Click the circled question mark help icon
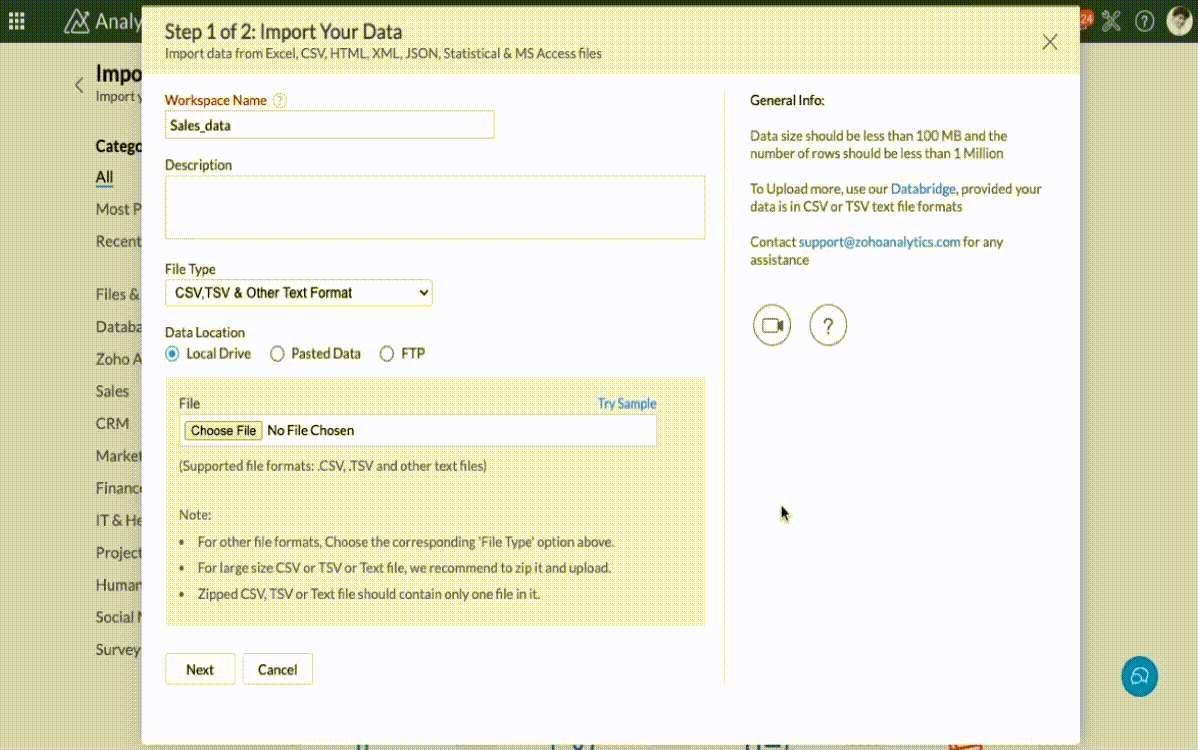This screenshot has height=750, width=1198. pyautogui.click(x=828, y=326)
